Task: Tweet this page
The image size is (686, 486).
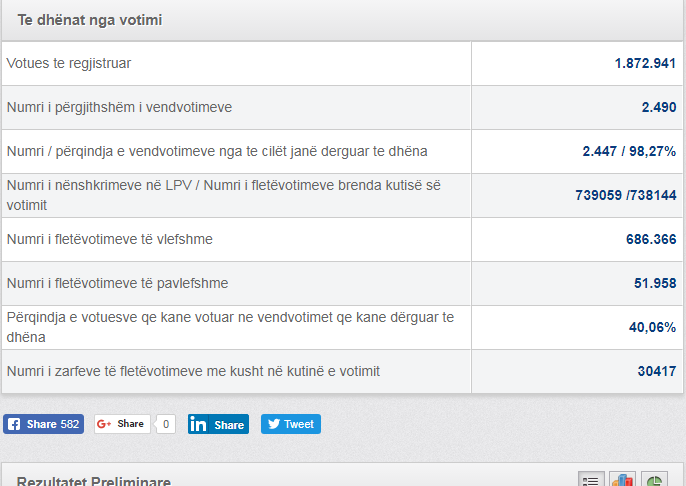Action: pyautogui.click(x=291, y=424)
